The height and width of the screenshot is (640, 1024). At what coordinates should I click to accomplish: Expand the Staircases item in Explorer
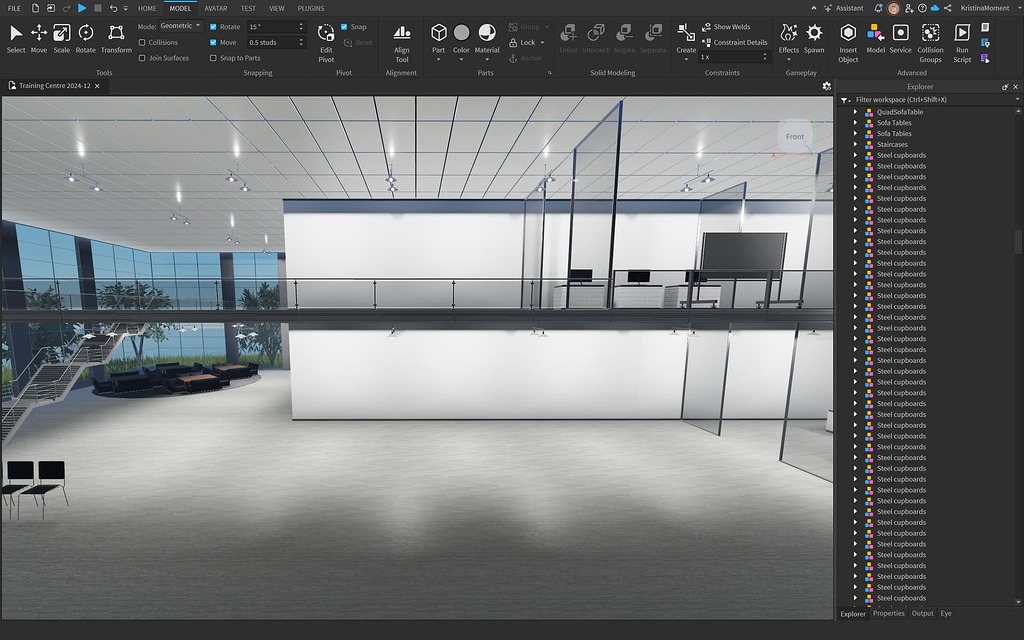(x=856, y=144)
